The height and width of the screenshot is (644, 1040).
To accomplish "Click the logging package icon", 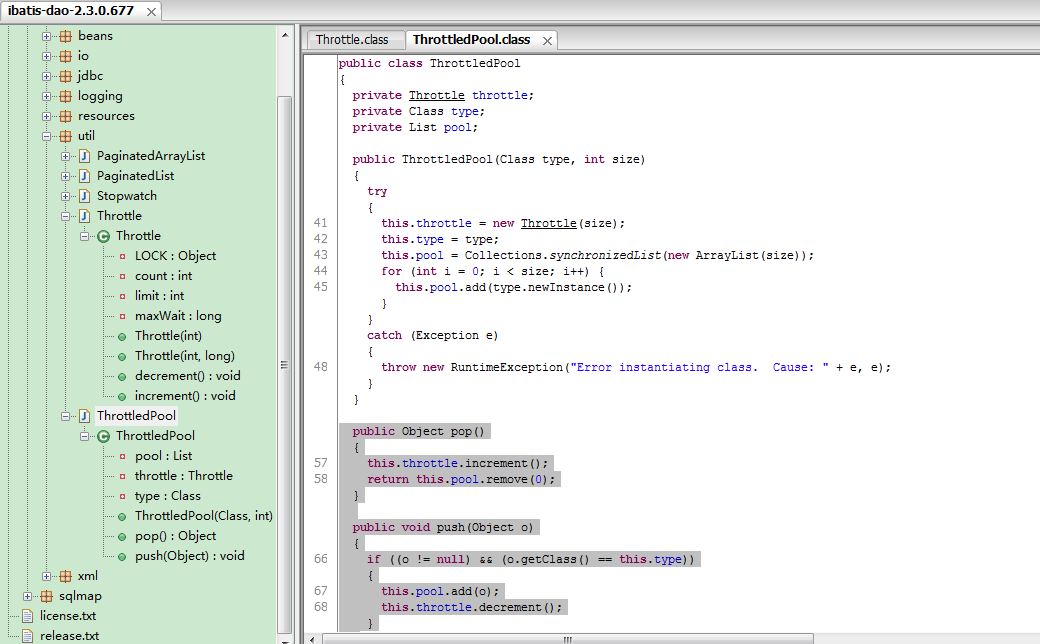I will pyautogui.click(x=65, y=96).
